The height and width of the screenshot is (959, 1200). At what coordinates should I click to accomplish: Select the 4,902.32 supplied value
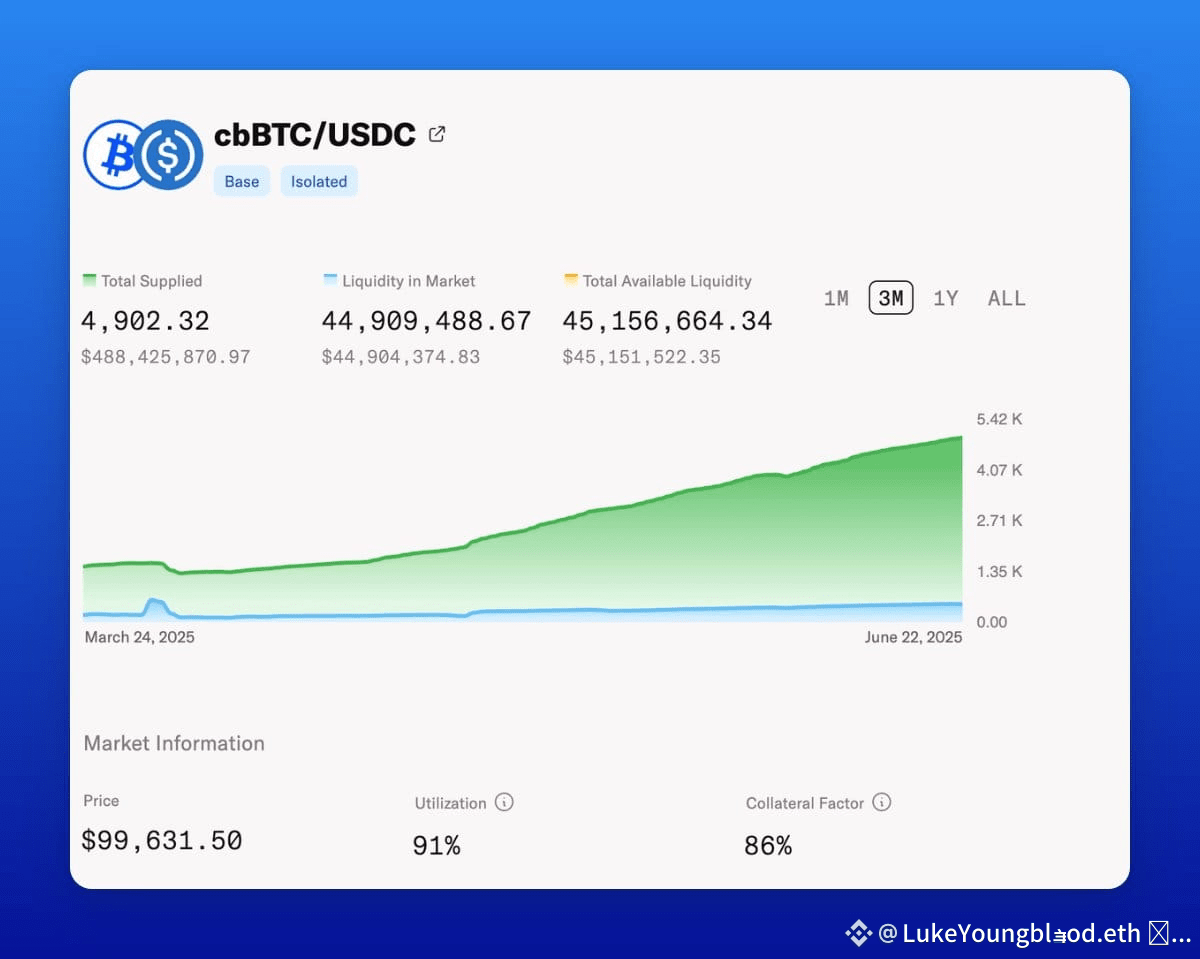(146, 321)
